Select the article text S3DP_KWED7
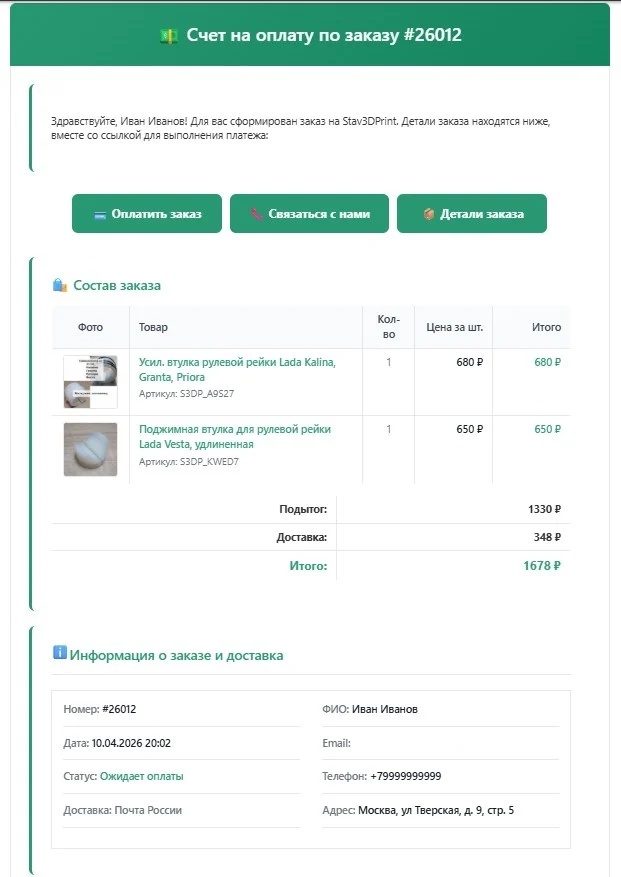The height and width of the screenshot is (877, 621). click(209, 461)
